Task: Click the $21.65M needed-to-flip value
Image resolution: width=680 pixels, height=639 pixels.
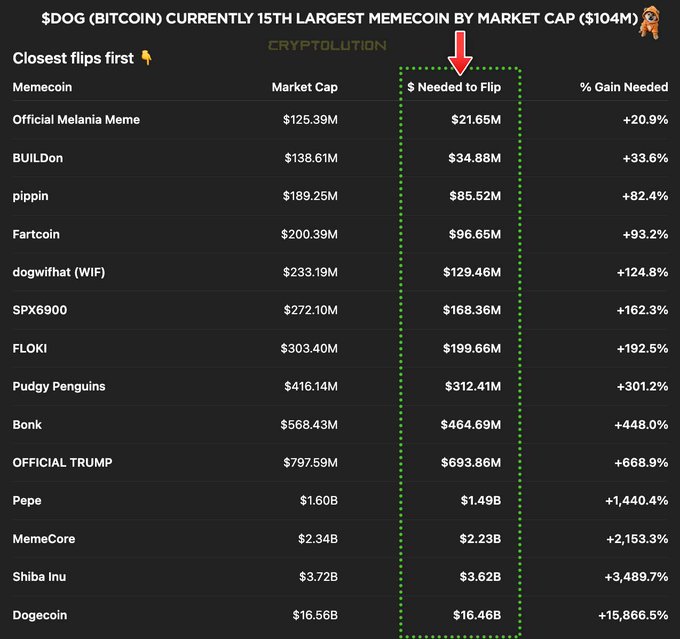Action: point(476,119)
